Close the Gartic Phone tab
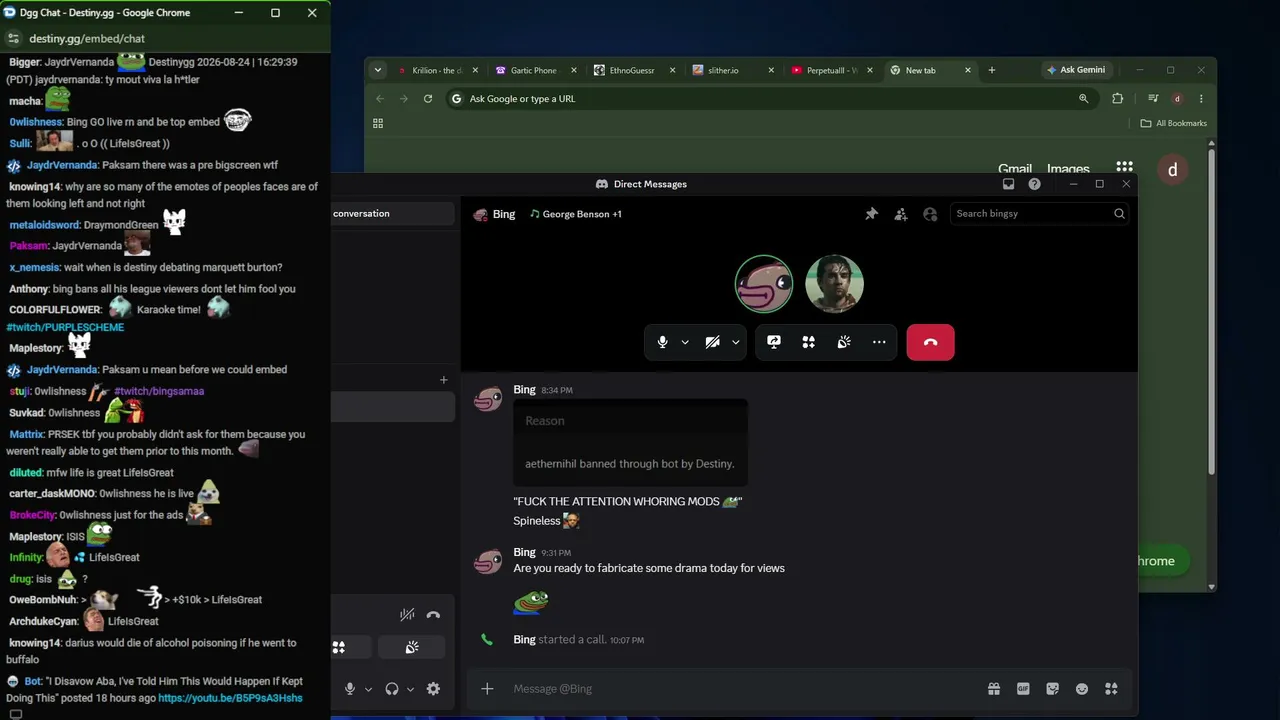This screenshot has height=720, width=1280. pos(574,70)
